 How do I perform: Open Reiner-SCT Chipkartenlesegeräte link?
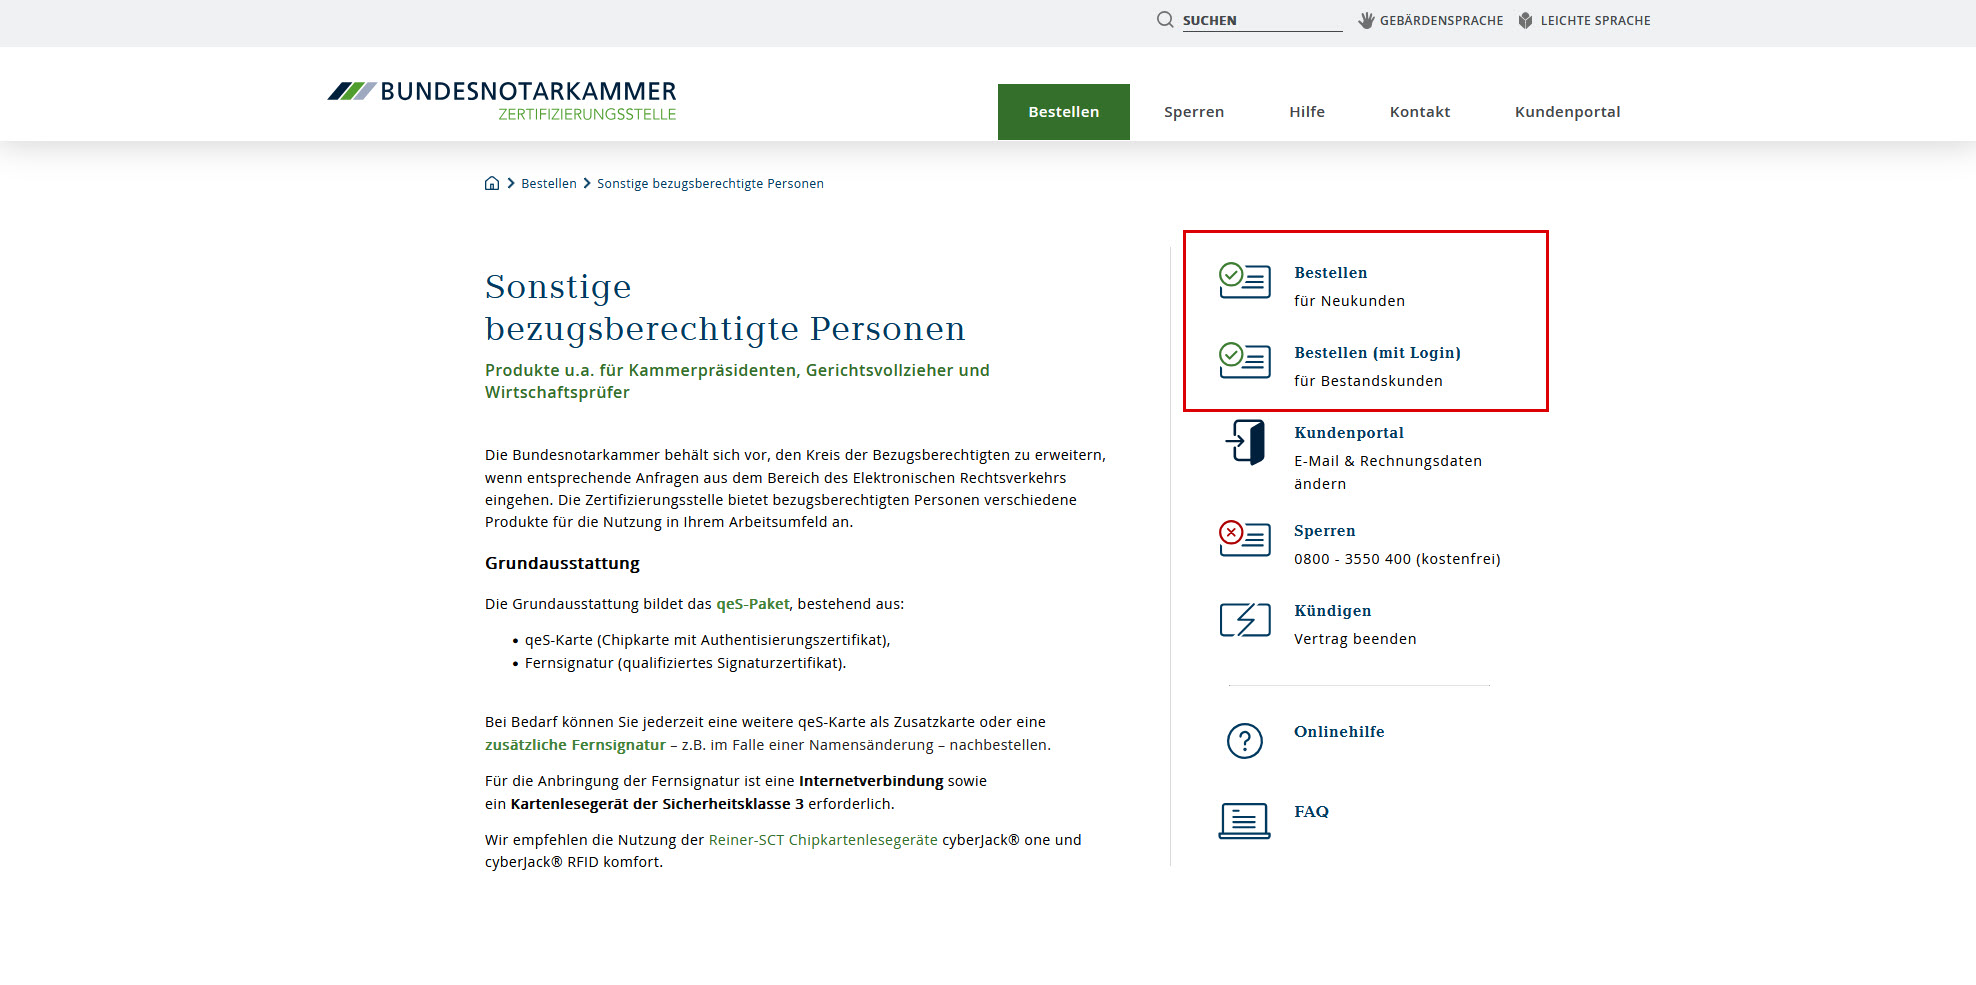pyautogui.click(x=822, y=840)
